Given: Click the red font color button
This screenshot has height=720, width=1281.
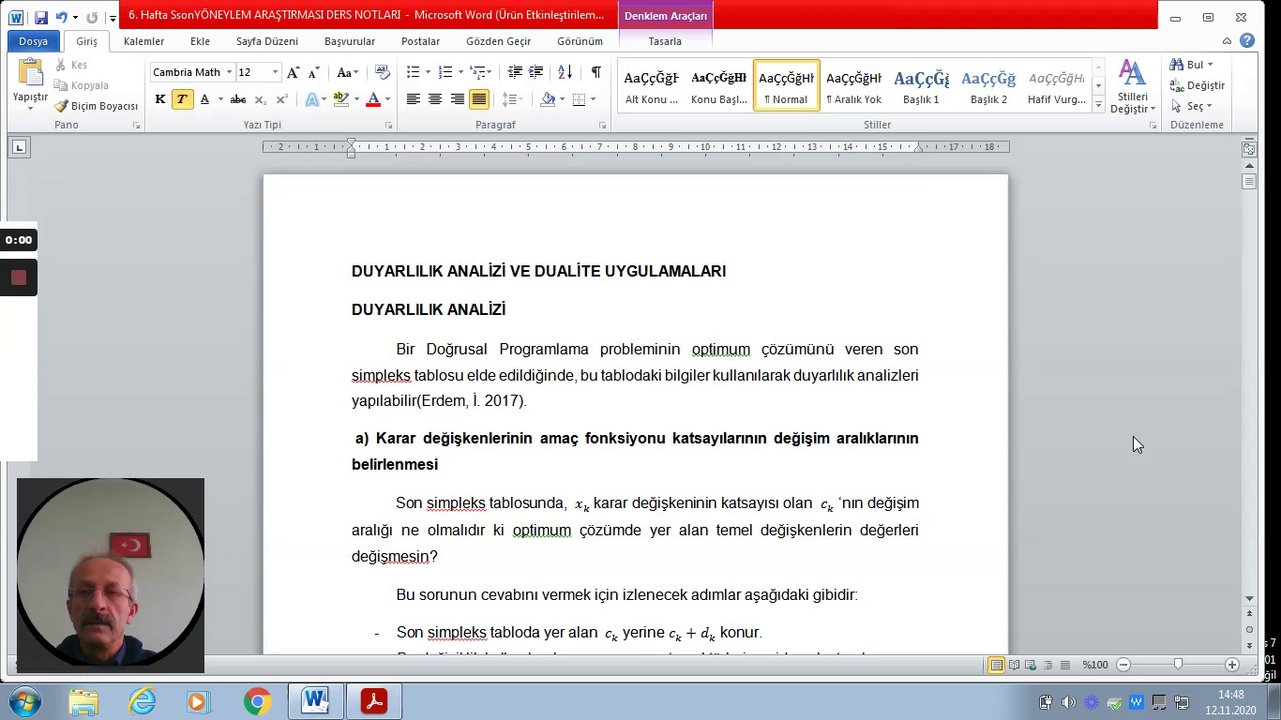Looking at the screenshot, I should (373, 99).
